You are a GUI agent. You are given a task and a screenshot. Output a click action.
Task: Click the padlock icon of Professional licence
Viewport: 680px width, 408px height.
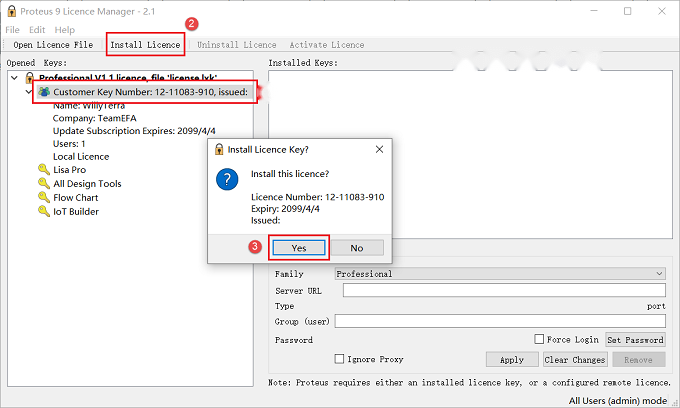(29, 78)
